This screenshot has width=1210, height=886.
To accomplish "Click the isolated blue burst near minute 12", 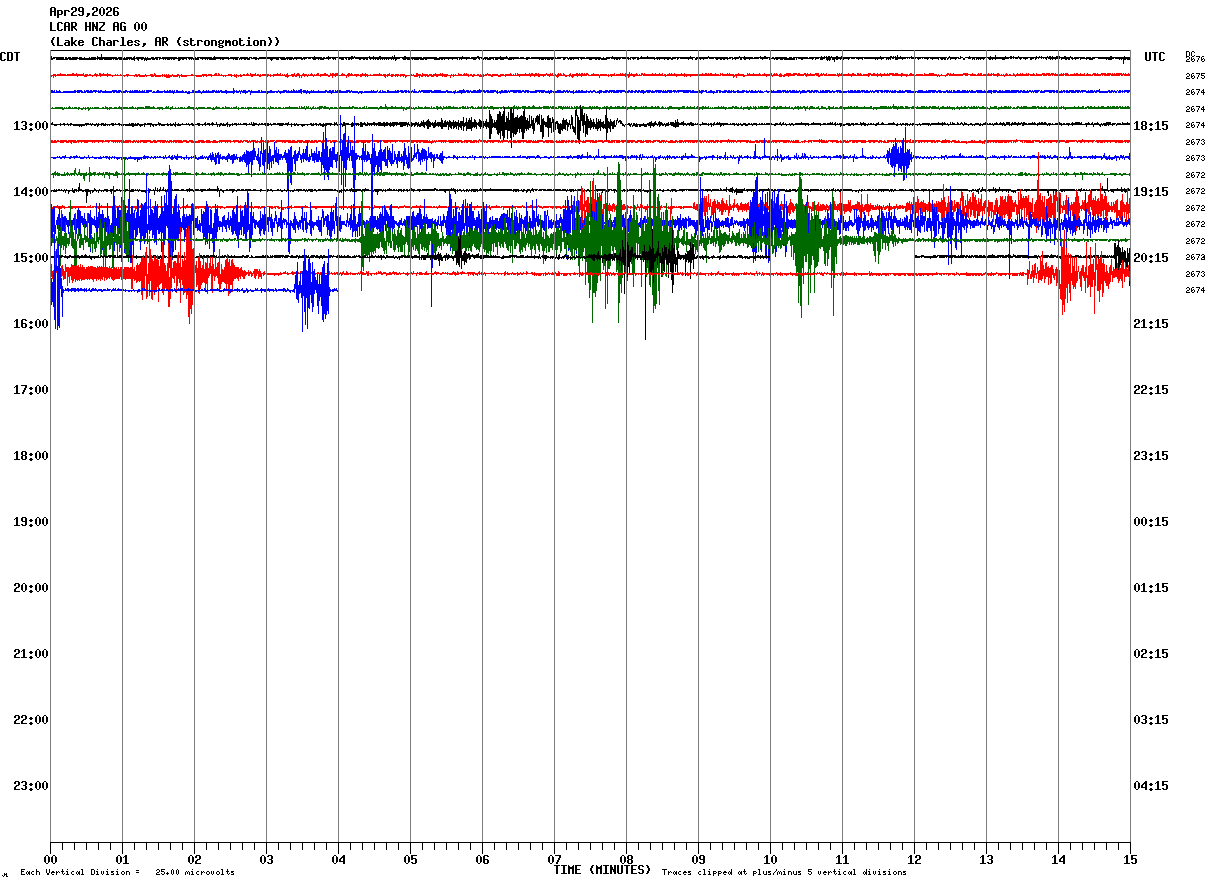I will point(899,157).
